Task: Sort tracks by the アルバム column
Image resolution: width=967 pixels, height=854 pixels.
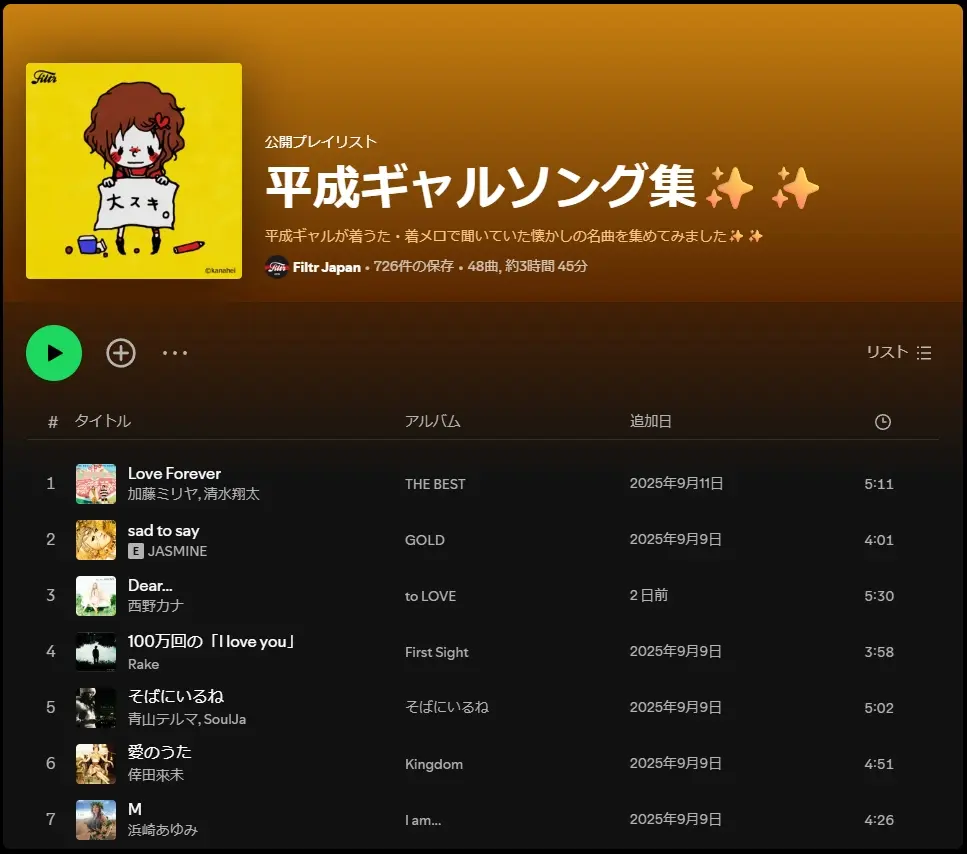Action: (x=430, y=421)
